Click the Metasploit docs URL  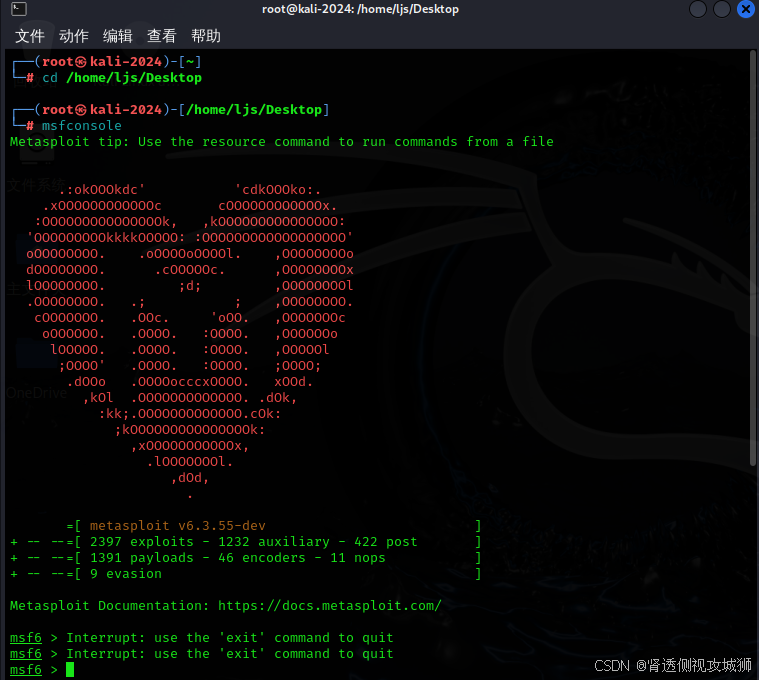pyautogui.click(x=330, y=605)
